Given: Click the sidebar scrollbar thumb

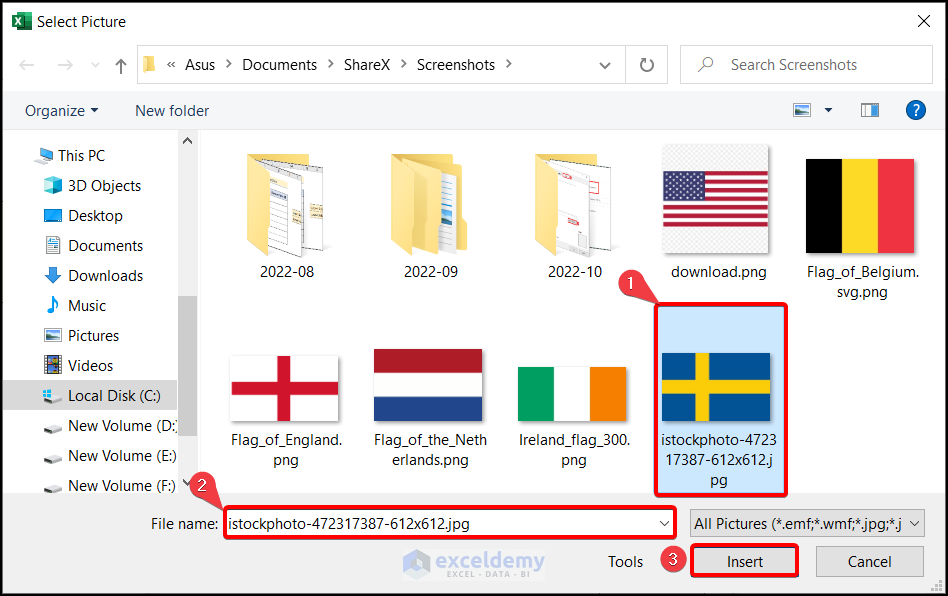Looking at the screenshot, I should click(187, 366).
